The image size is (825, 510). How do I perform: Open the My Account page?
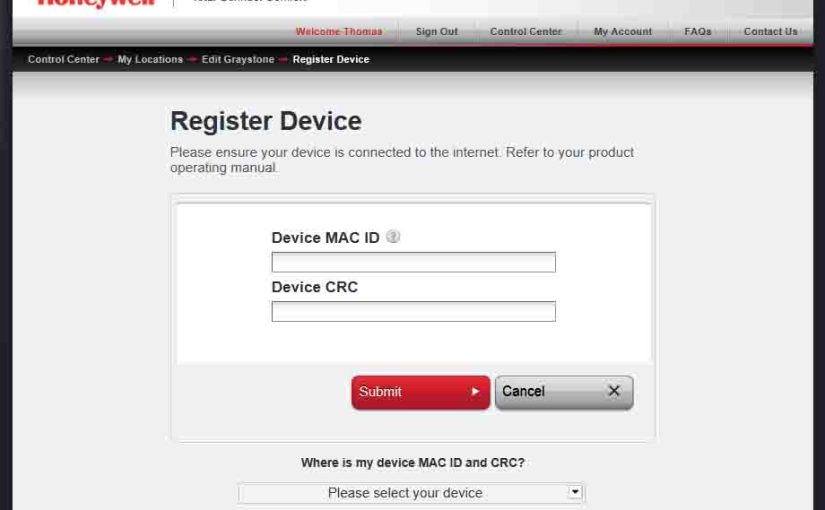coord(622,32)
